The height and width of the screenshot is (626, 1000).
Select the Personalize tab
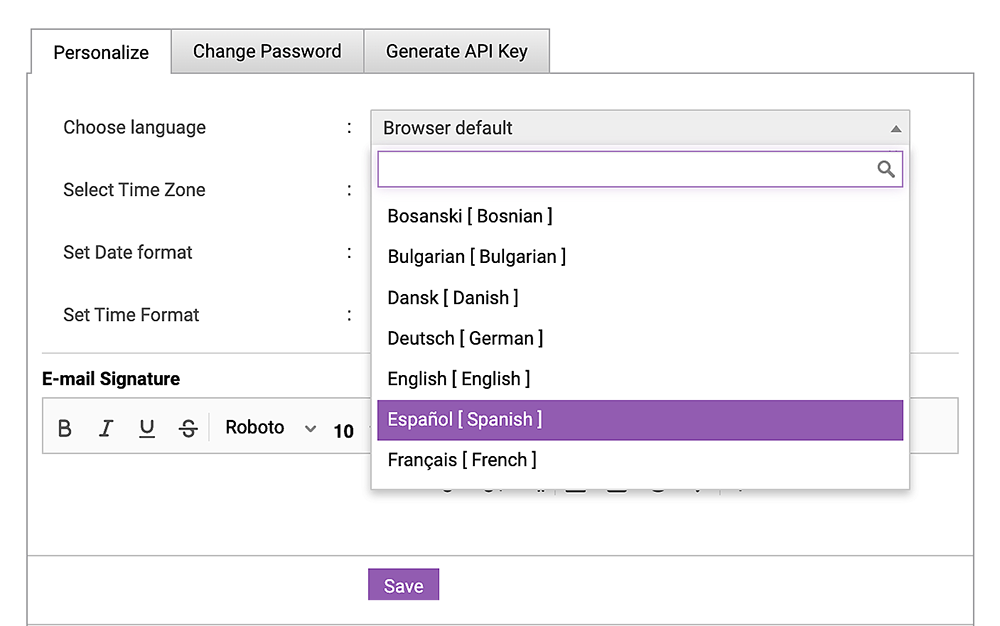(100, 52)
